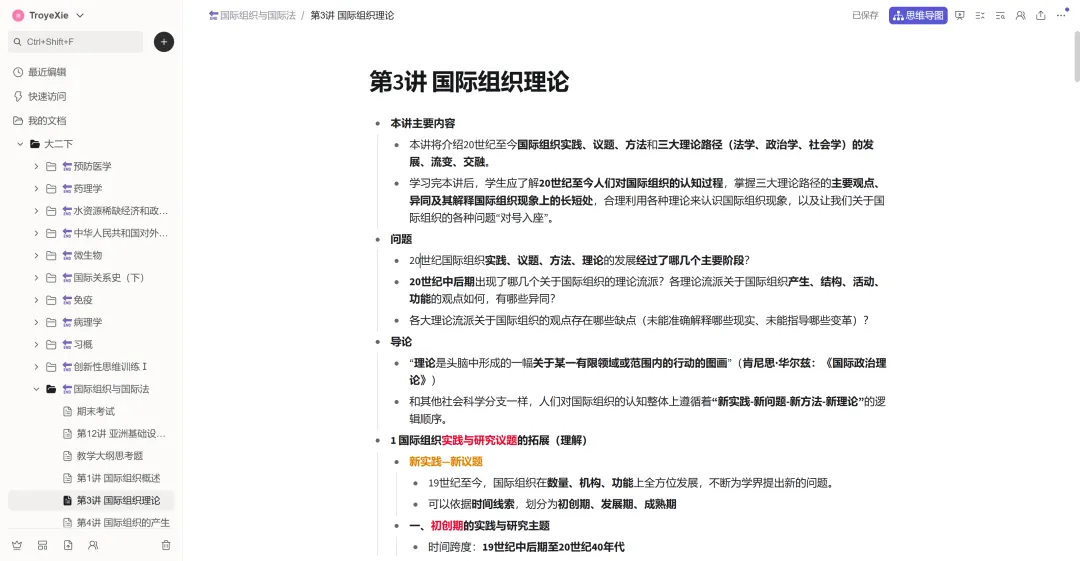Open the team/contacts icon at the sidebar bottom

93,545
